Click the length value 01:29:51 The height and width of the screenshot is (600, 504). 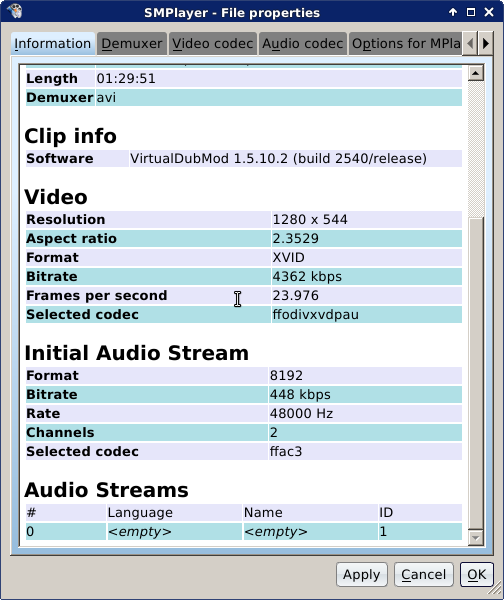click(126, 78)
